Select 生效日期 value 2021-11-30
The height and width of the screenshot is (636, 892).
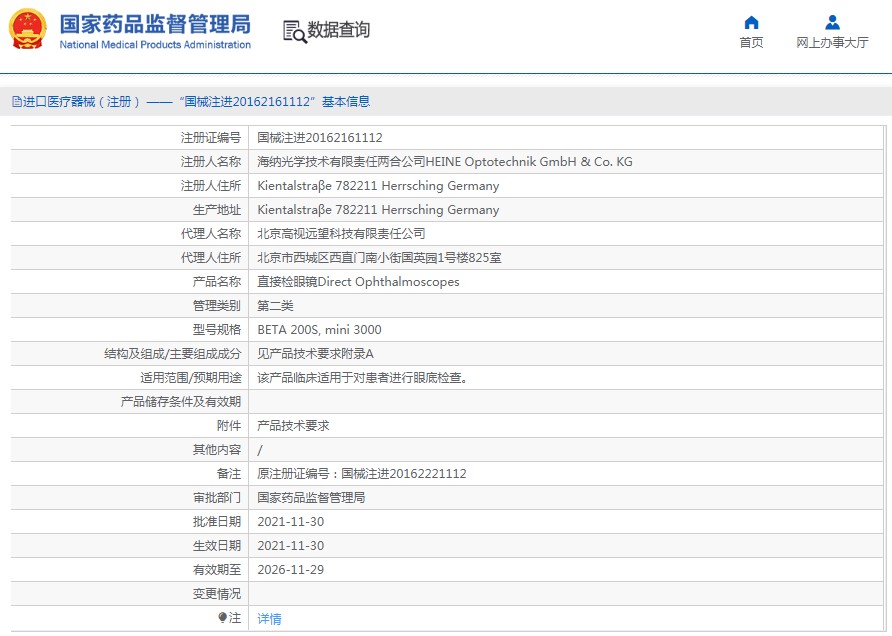point(291,546)
